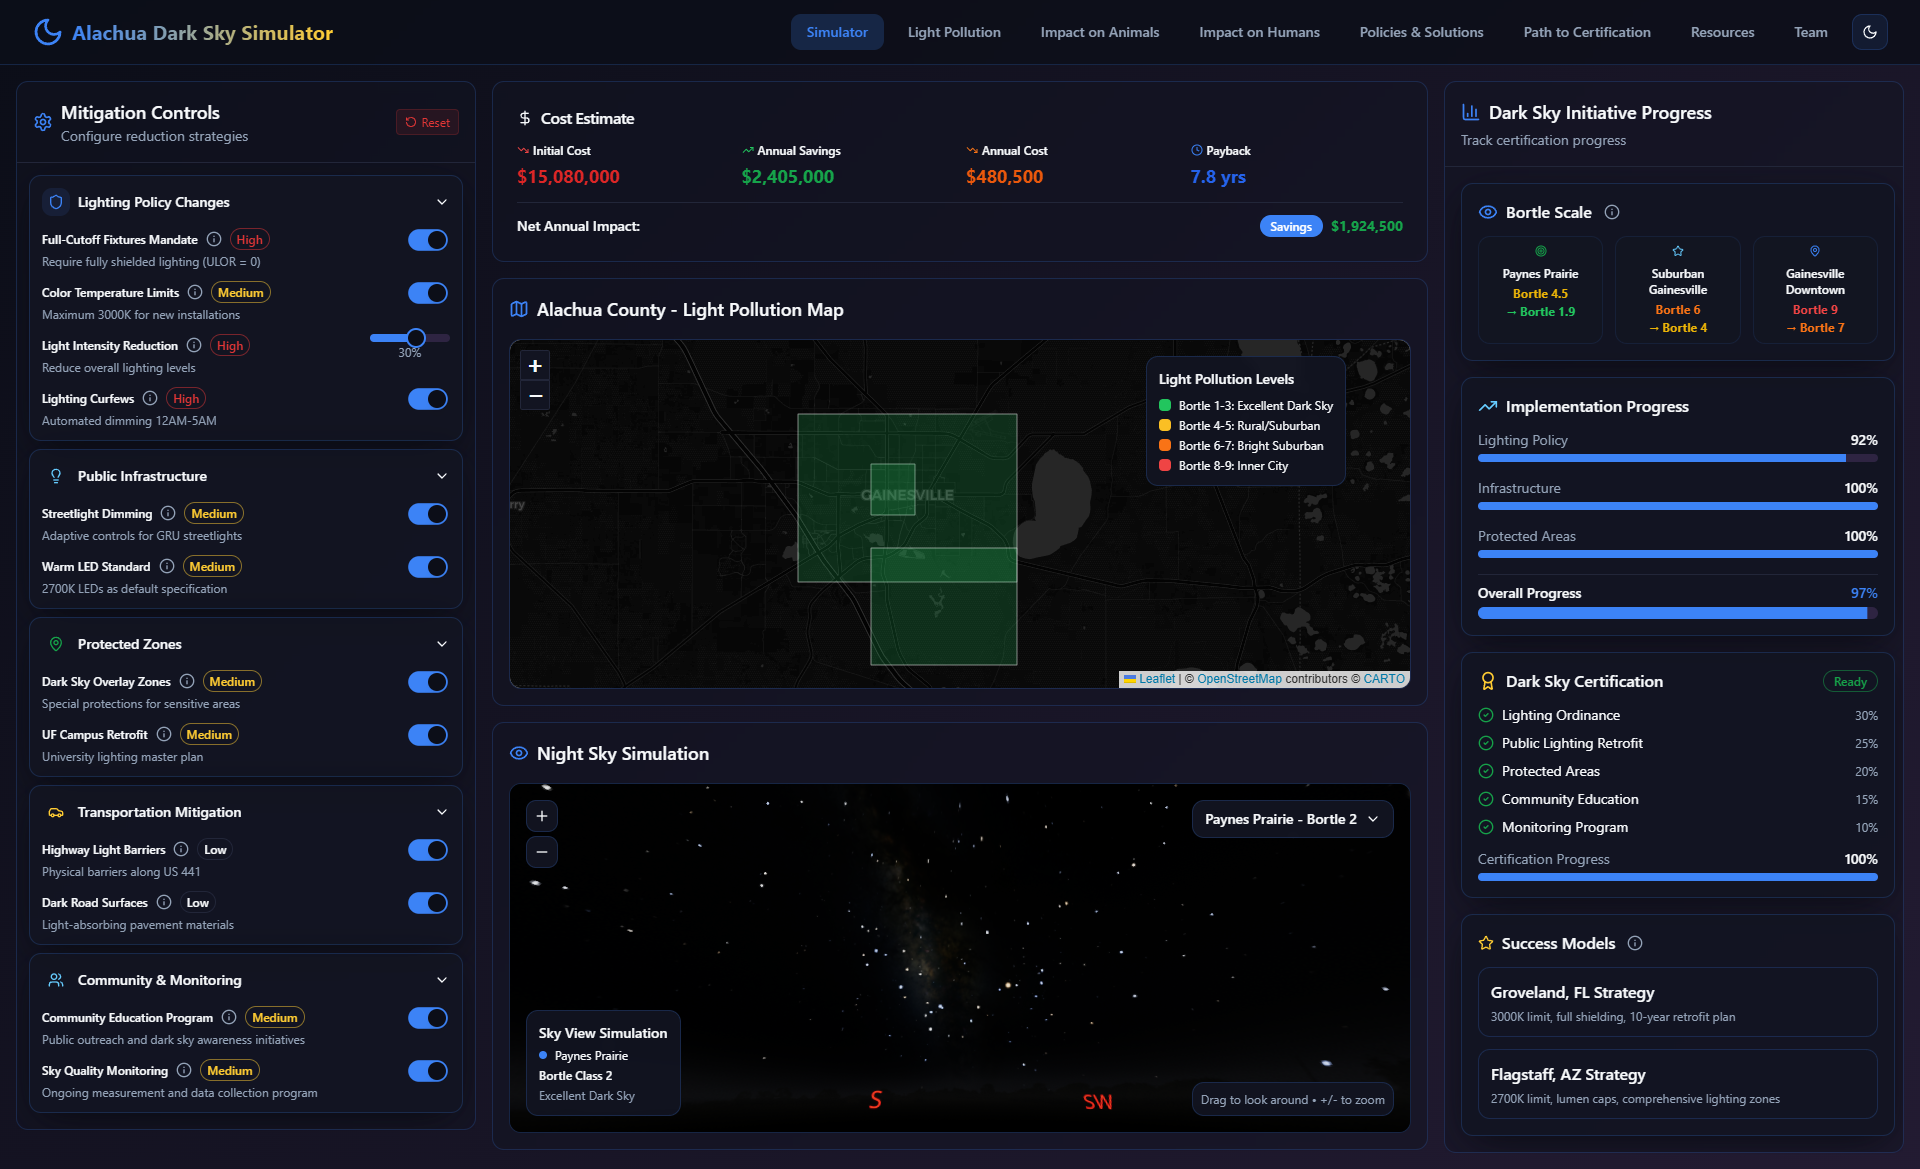Screen dimensions: 1920x1169
Task: Disable the Lighting Curfews toggle
Action: coord(427,399)
